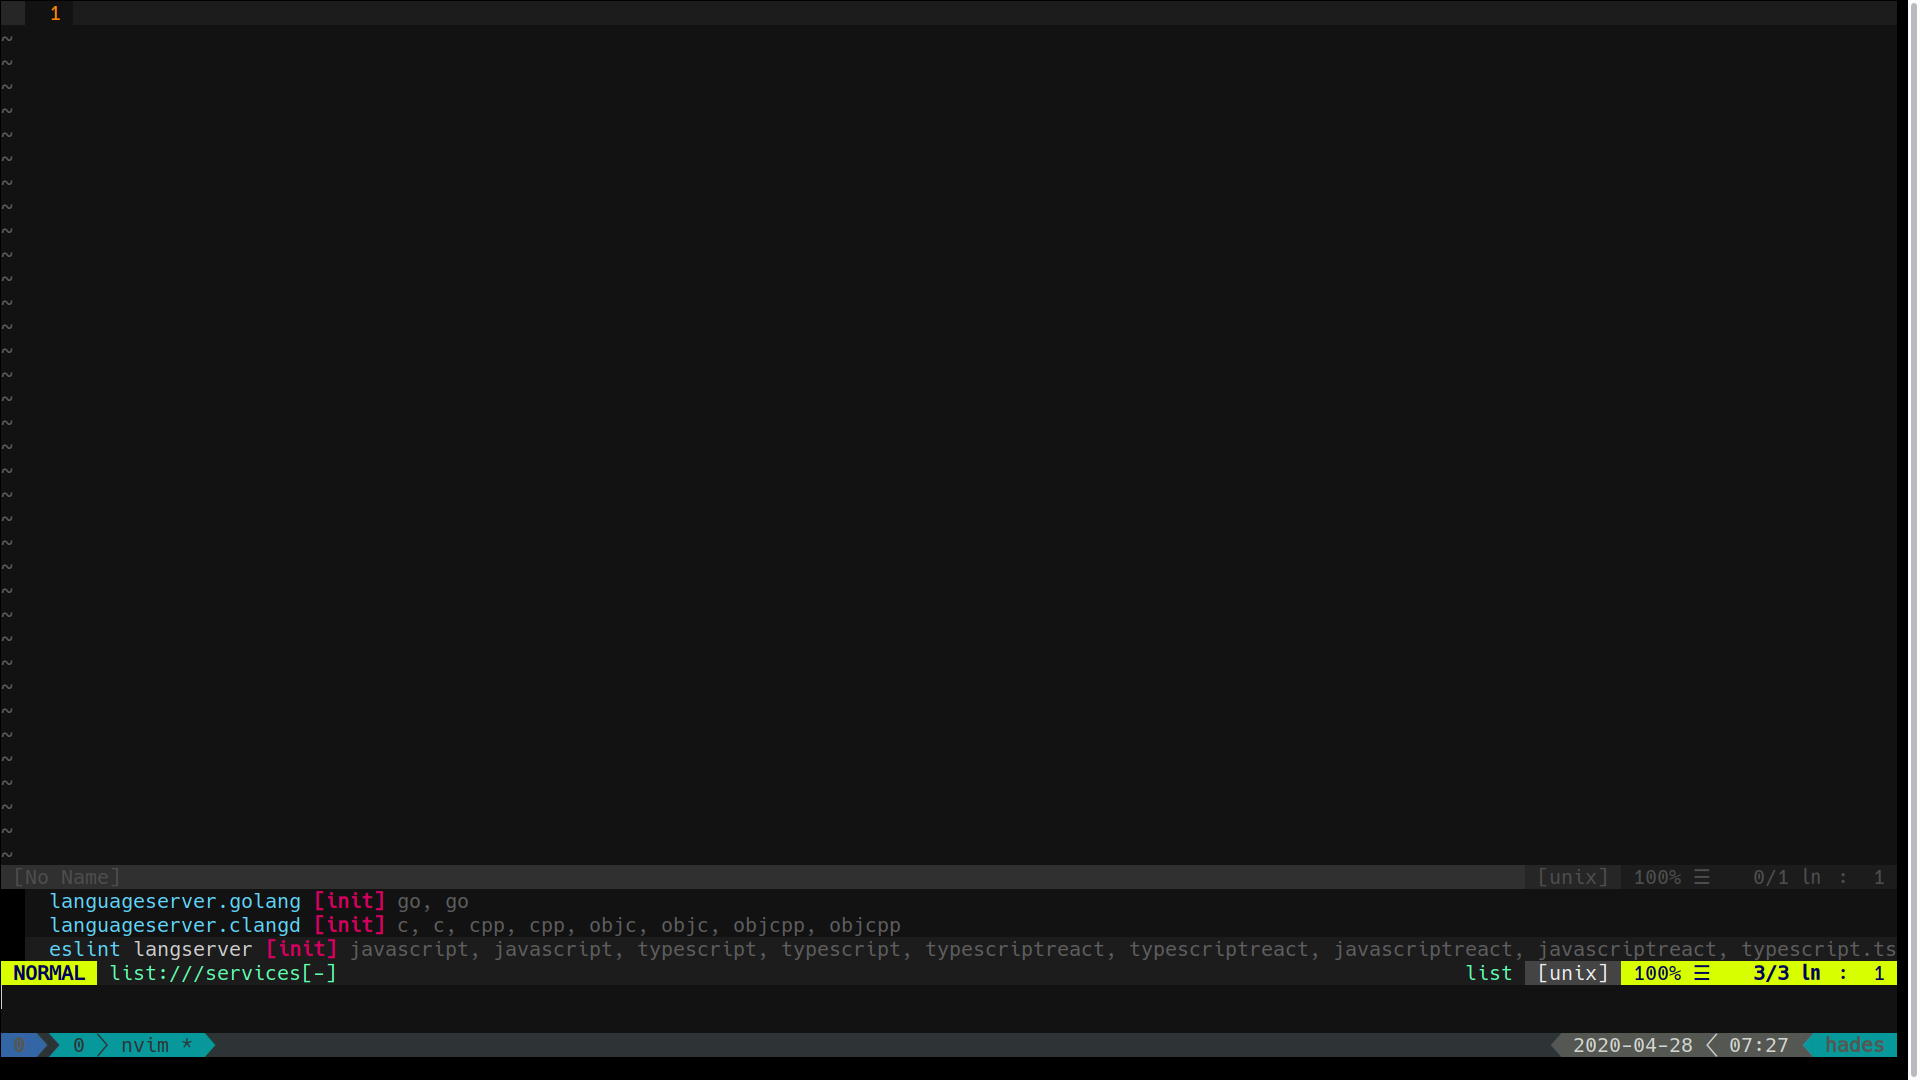Click the 100% scroll percentage indicator
1920x1080 pixels.
[x=1657, y=972]
